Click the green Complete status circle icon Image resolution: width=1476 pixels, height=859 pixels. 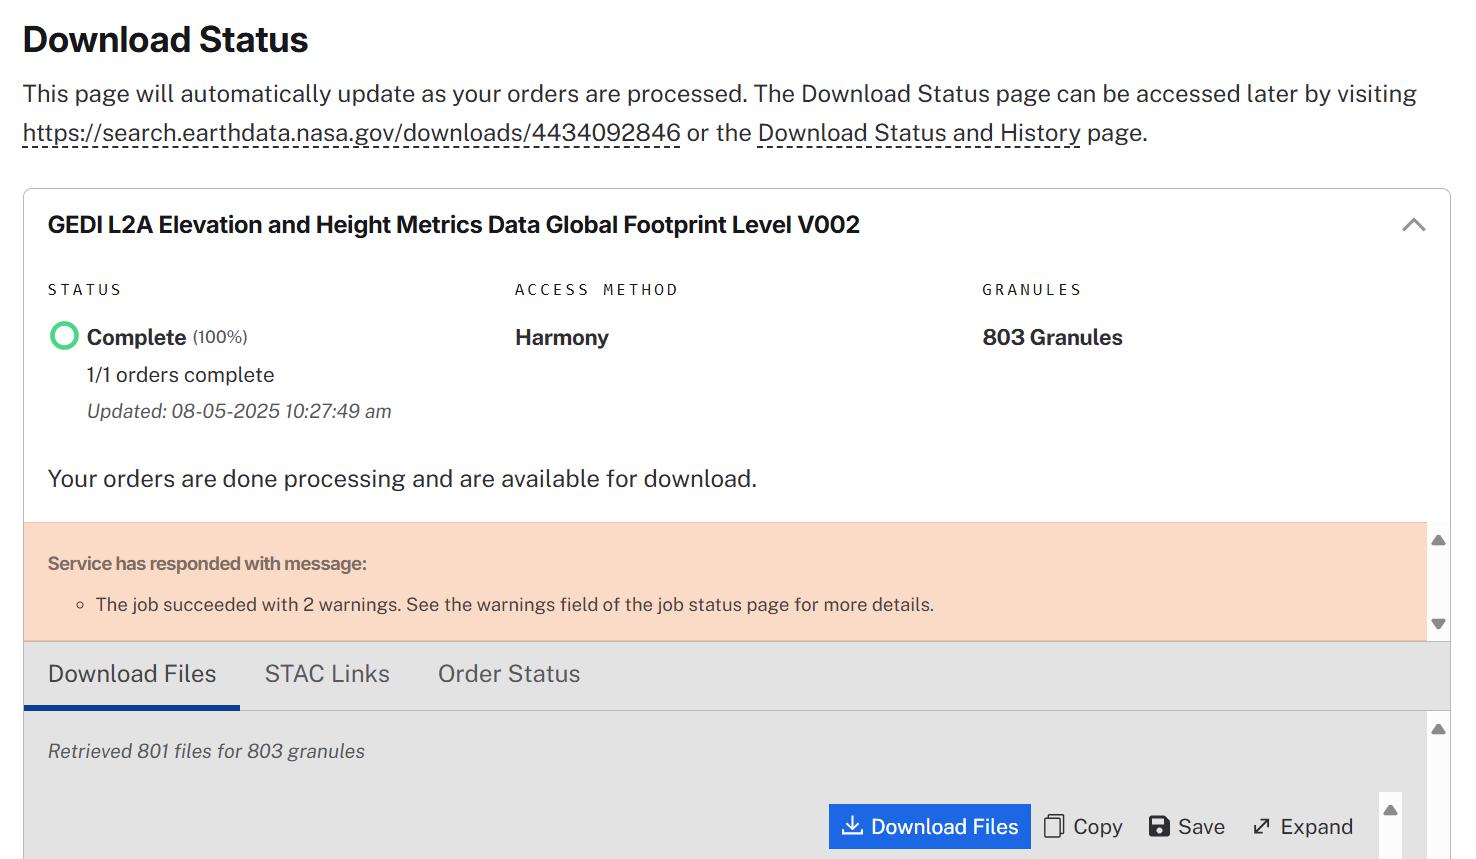[64, 336]
